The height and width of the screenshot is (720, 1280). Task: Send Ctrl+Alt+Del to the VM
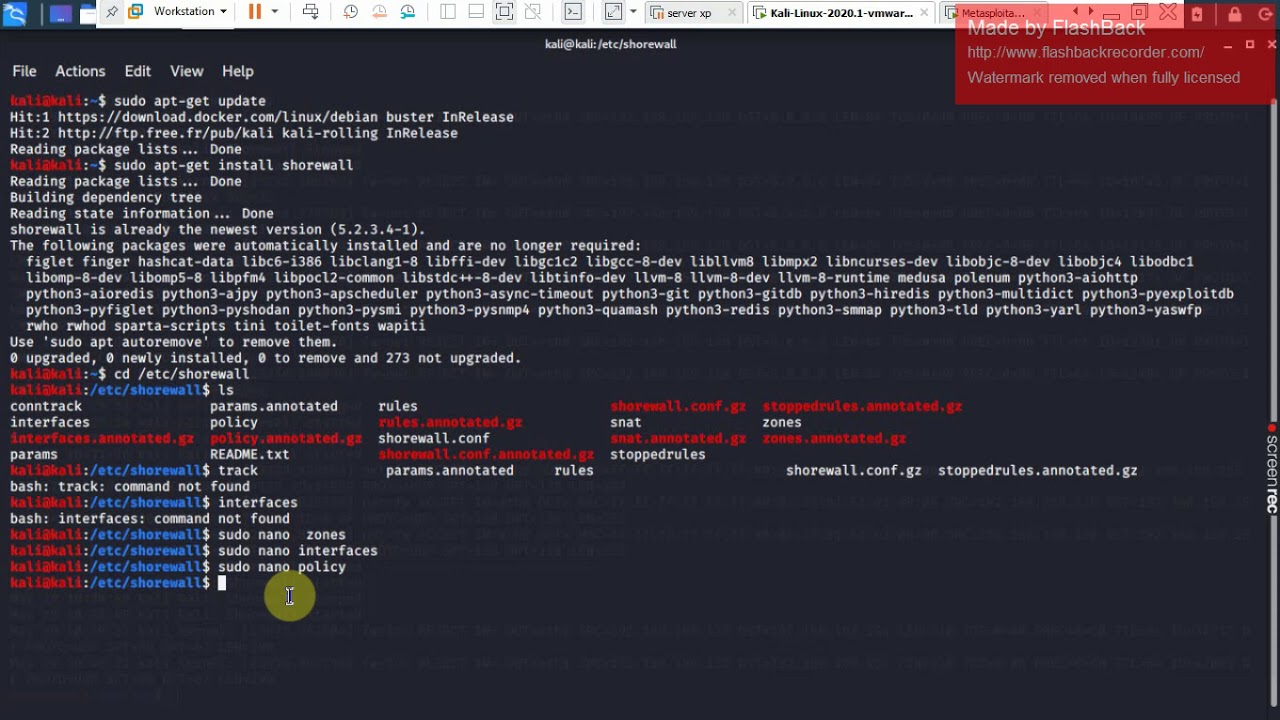pos(311,12)
